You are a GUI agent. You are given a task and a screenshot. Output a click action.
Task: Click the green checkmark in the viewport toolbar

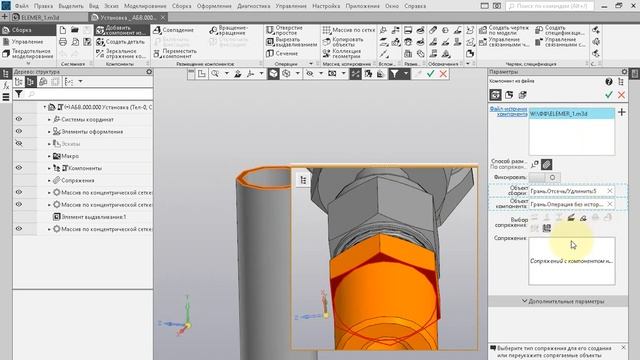(431, 74)
